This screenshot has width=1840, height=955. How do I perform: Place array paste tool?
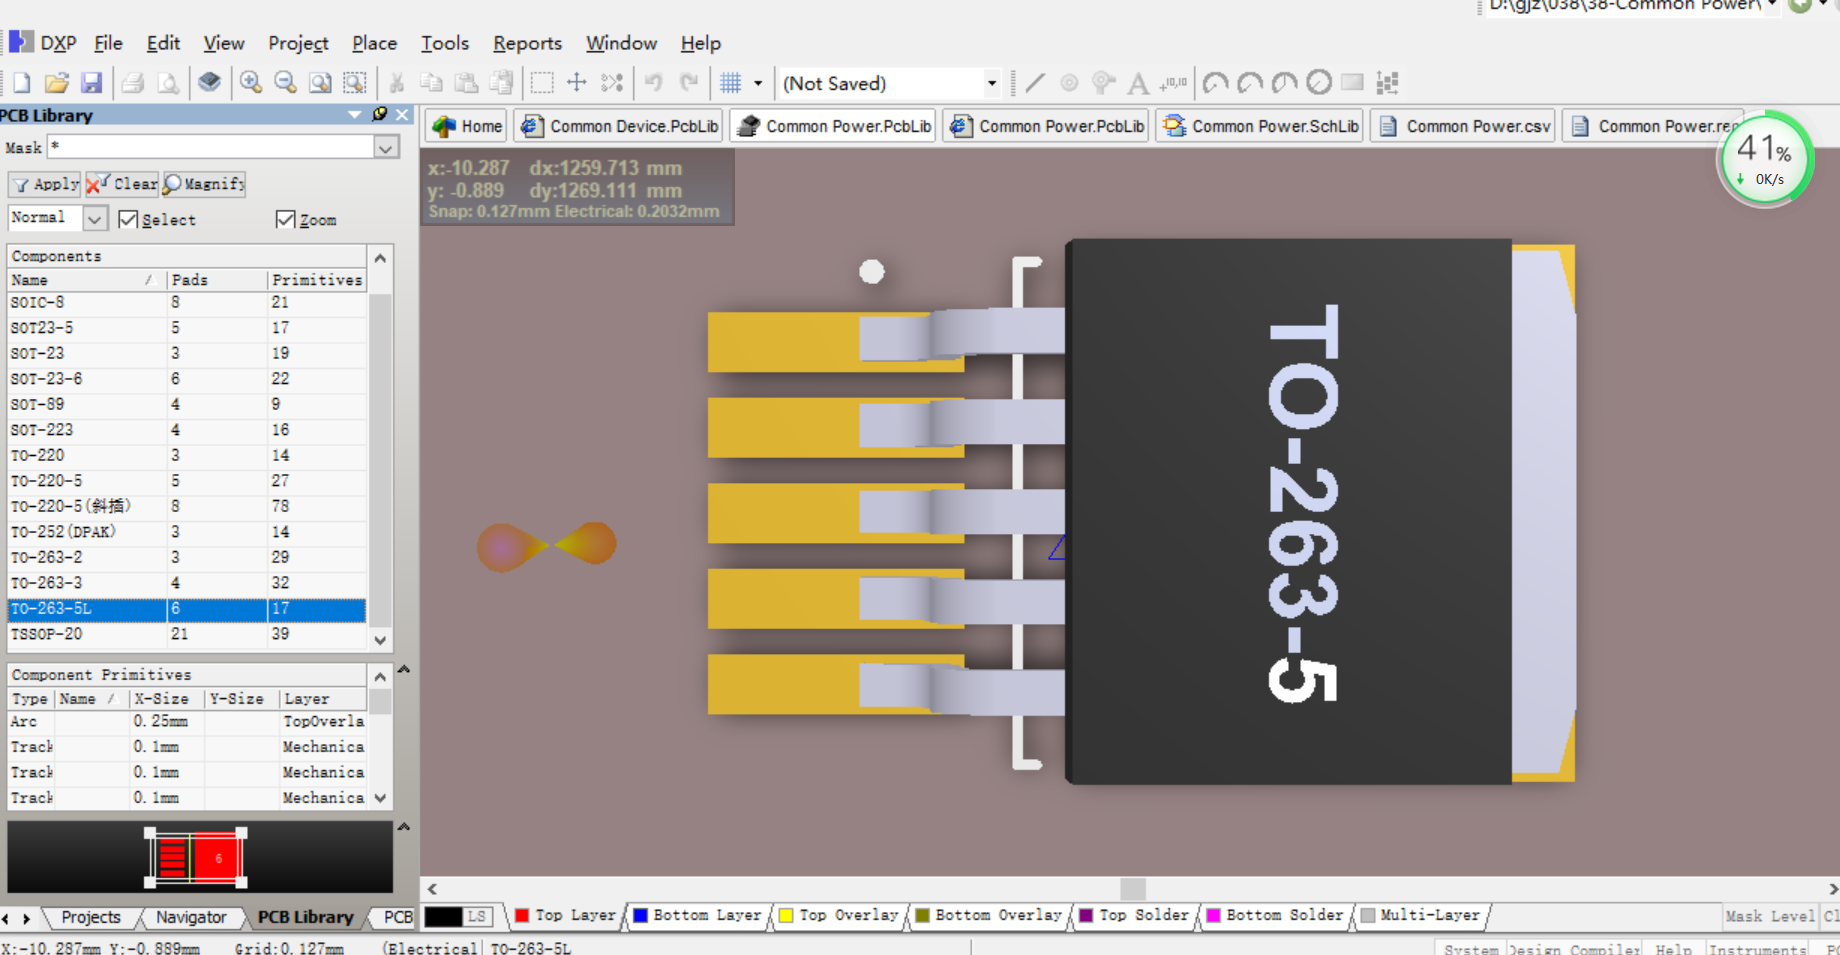(1387, 83)
